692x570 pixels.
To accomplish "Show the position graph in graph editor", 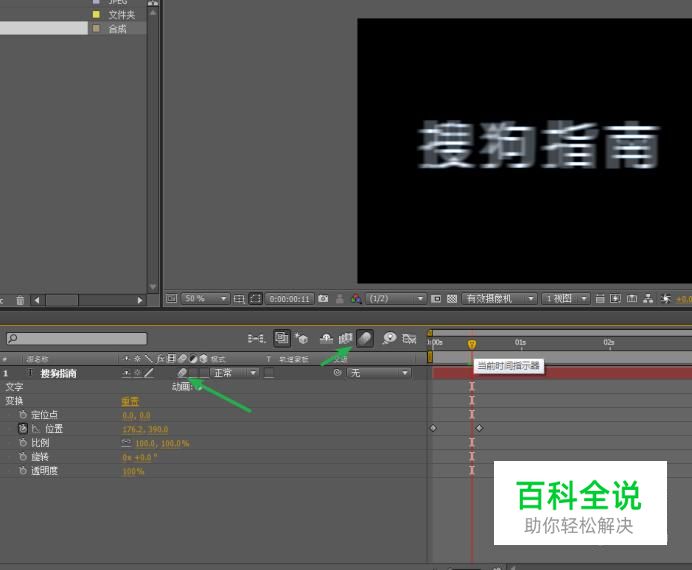I will [x=36, y=428].
